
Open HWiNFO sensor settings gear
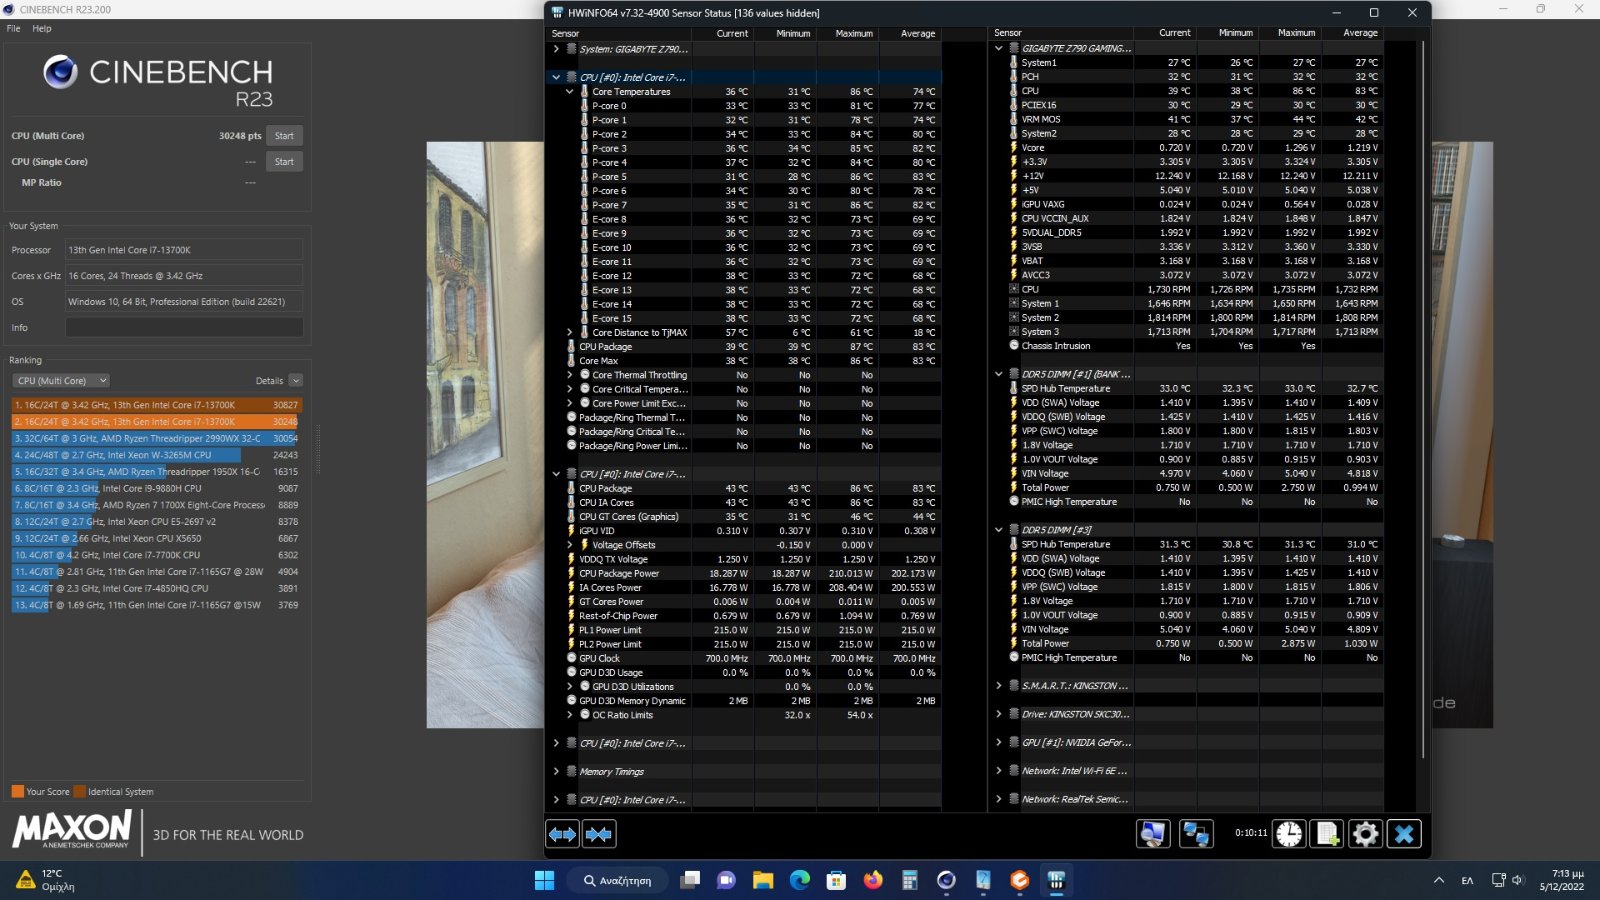coord(1365,834)
